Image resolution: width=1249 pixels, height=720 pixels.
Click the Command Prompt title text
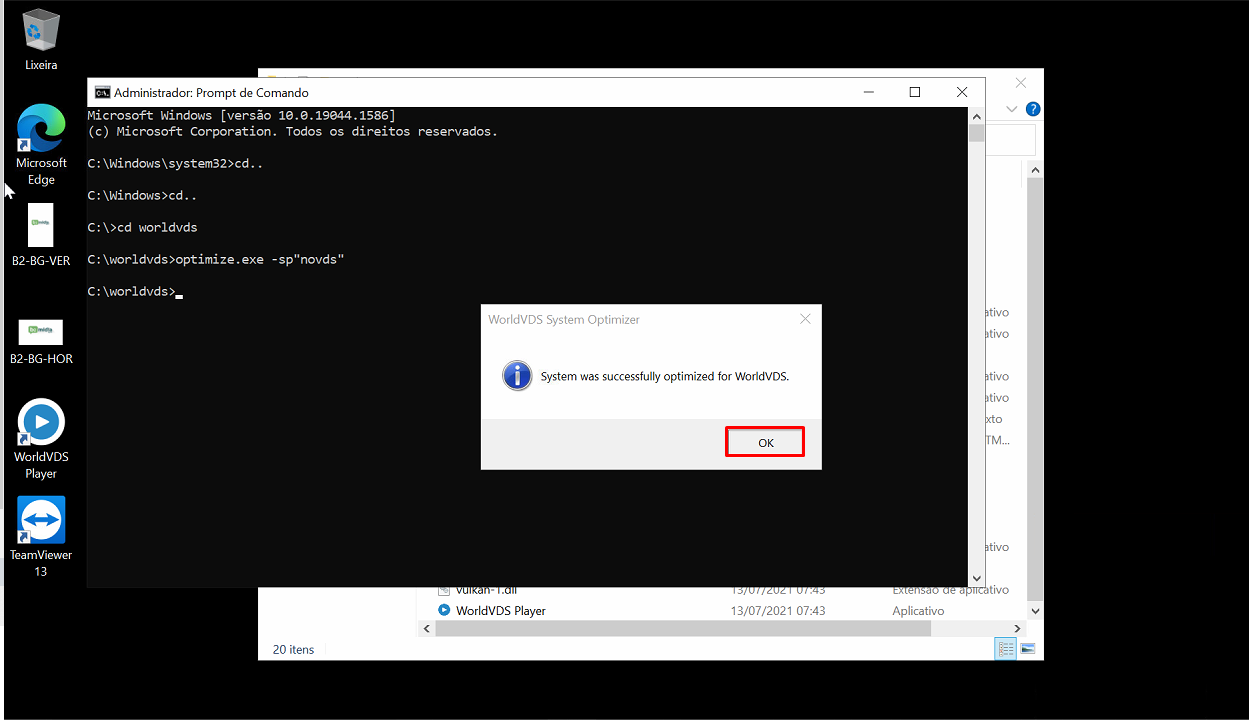click(x=211, y=92)
